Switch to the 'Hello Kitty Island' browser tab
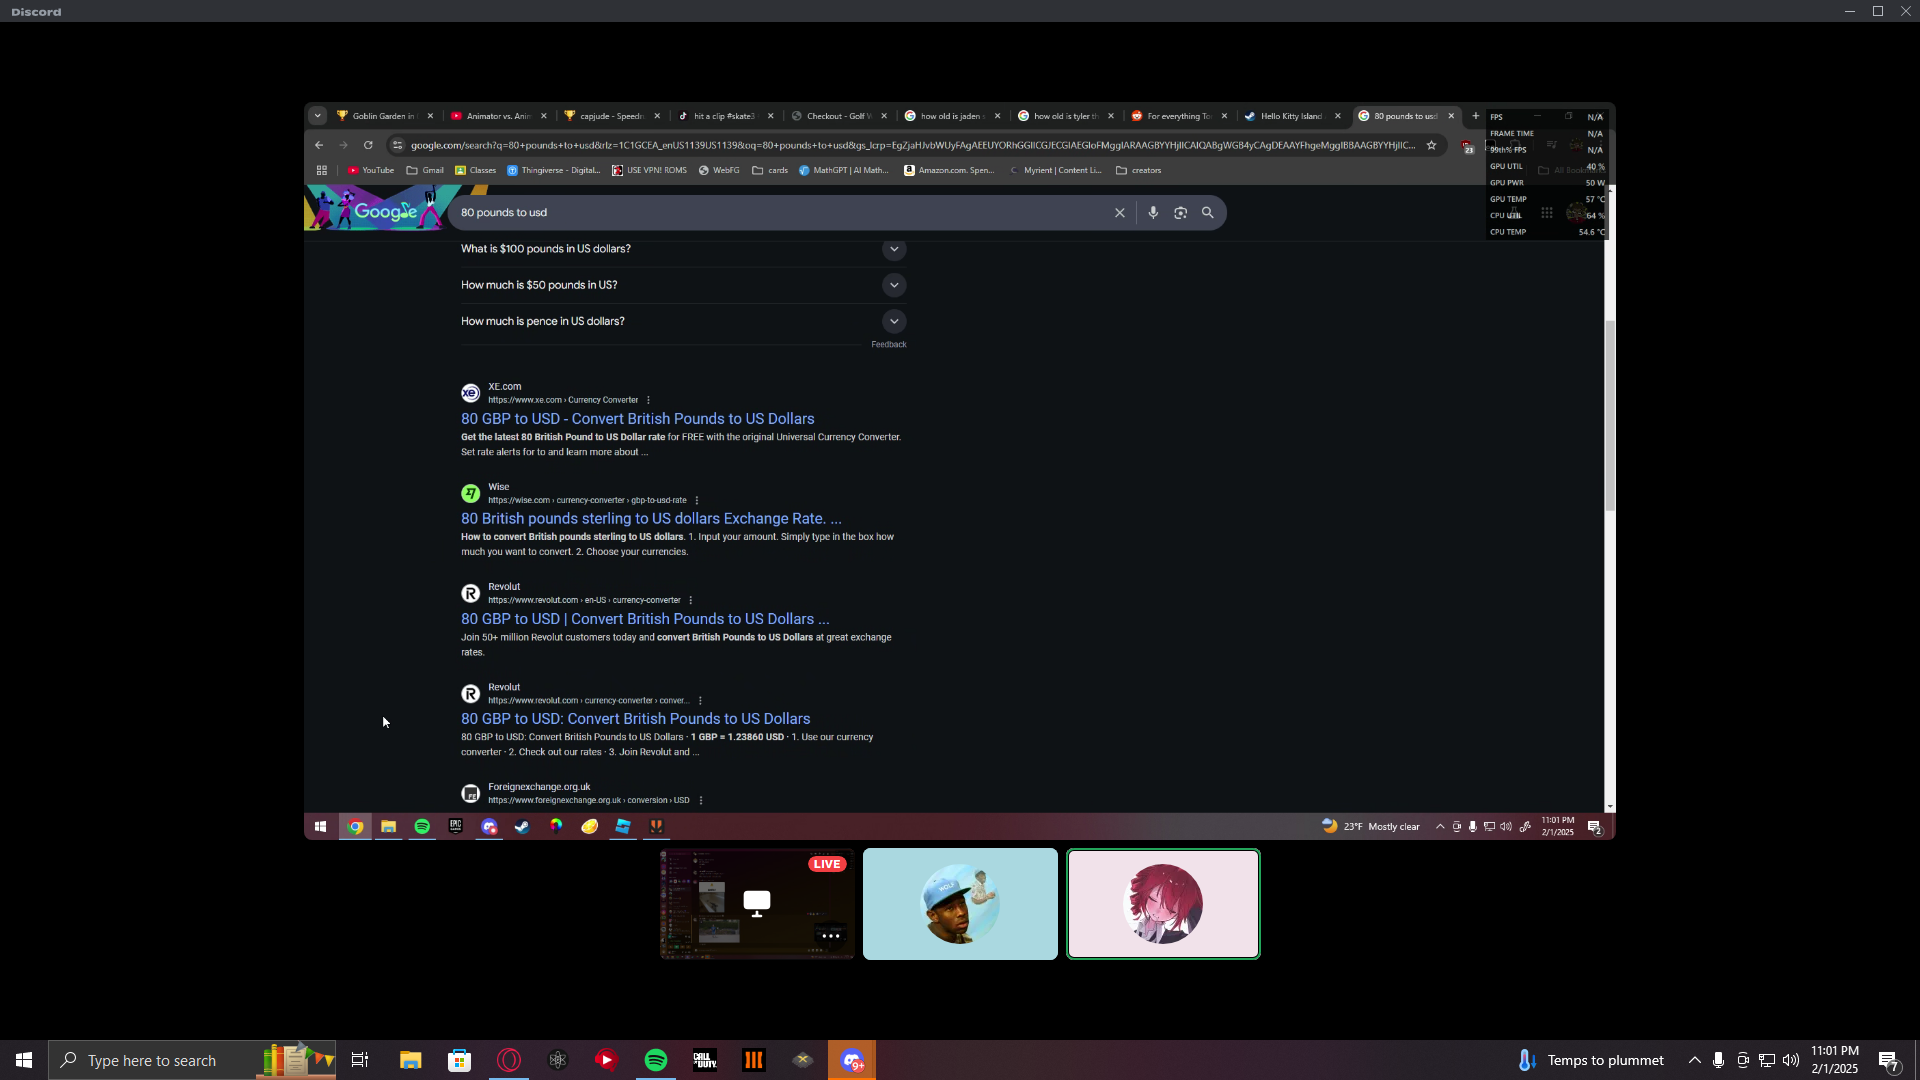Image resolution: width=1920 pixels, height=1080 pixels. [x=1290, y=116]
